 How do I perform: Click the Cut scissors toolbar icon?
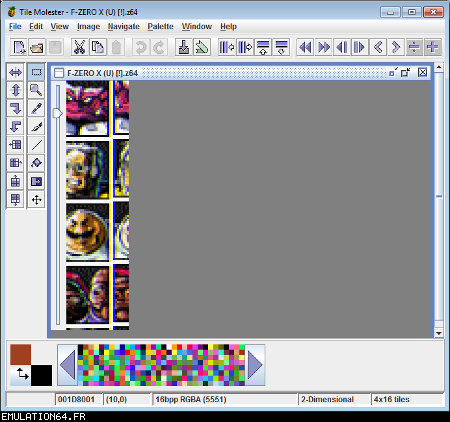79,47
